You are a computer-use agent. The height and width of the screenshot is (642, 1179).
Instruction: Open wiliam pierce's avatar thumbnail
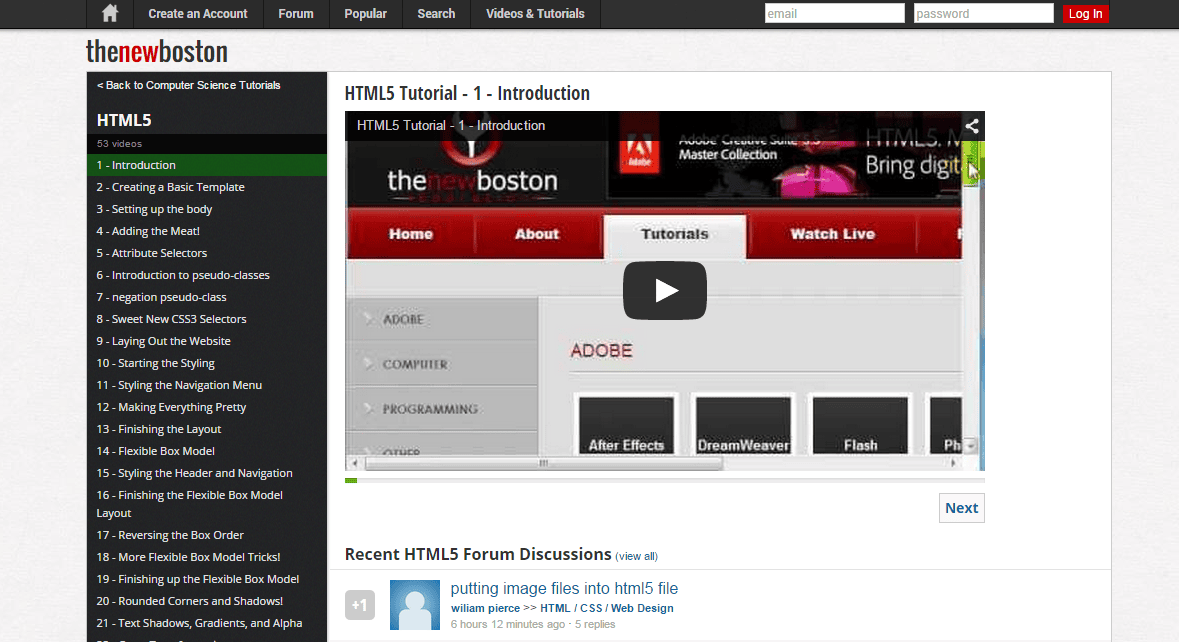pyautogui.click(x=415, y=604)
